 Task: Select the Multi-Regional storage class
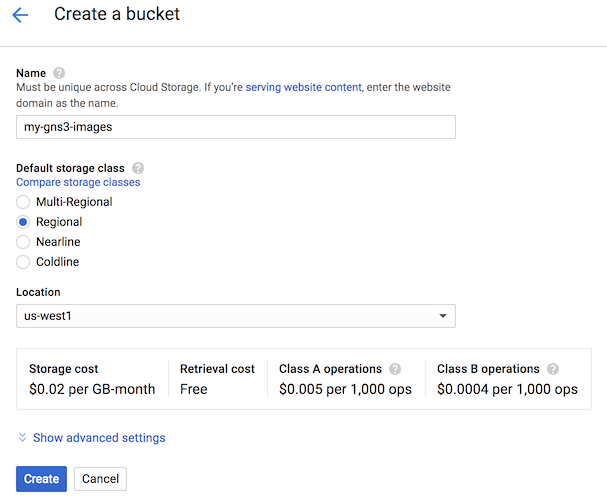pos(24,202)
